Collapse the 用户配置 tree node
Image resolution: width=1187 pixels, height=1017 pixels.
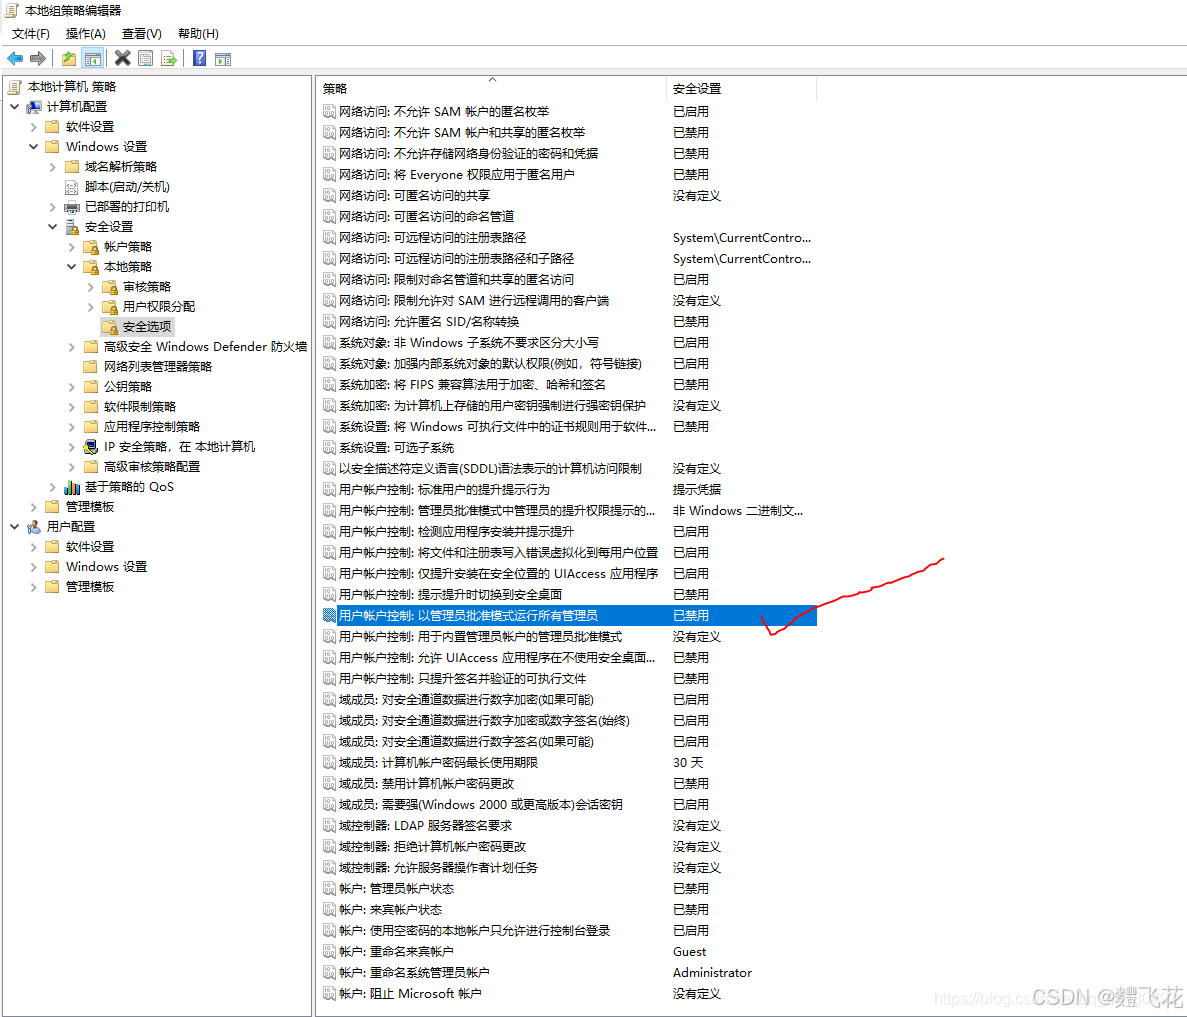[x=14, y=526]
